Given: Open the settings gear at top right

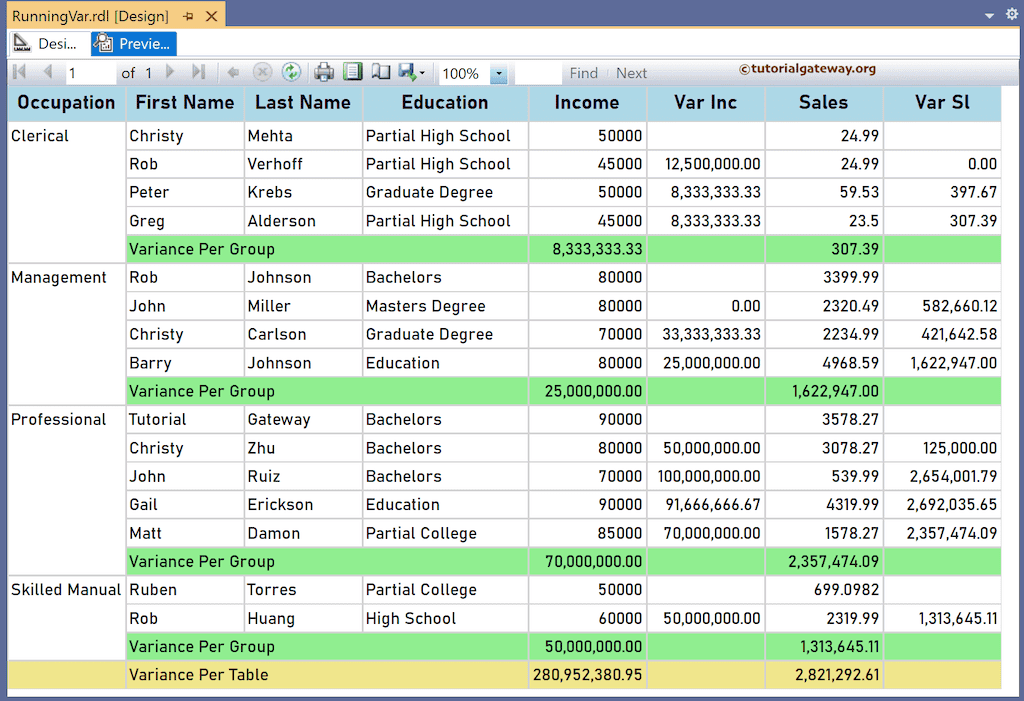Looking at the screenshot, I should 1009,15.
